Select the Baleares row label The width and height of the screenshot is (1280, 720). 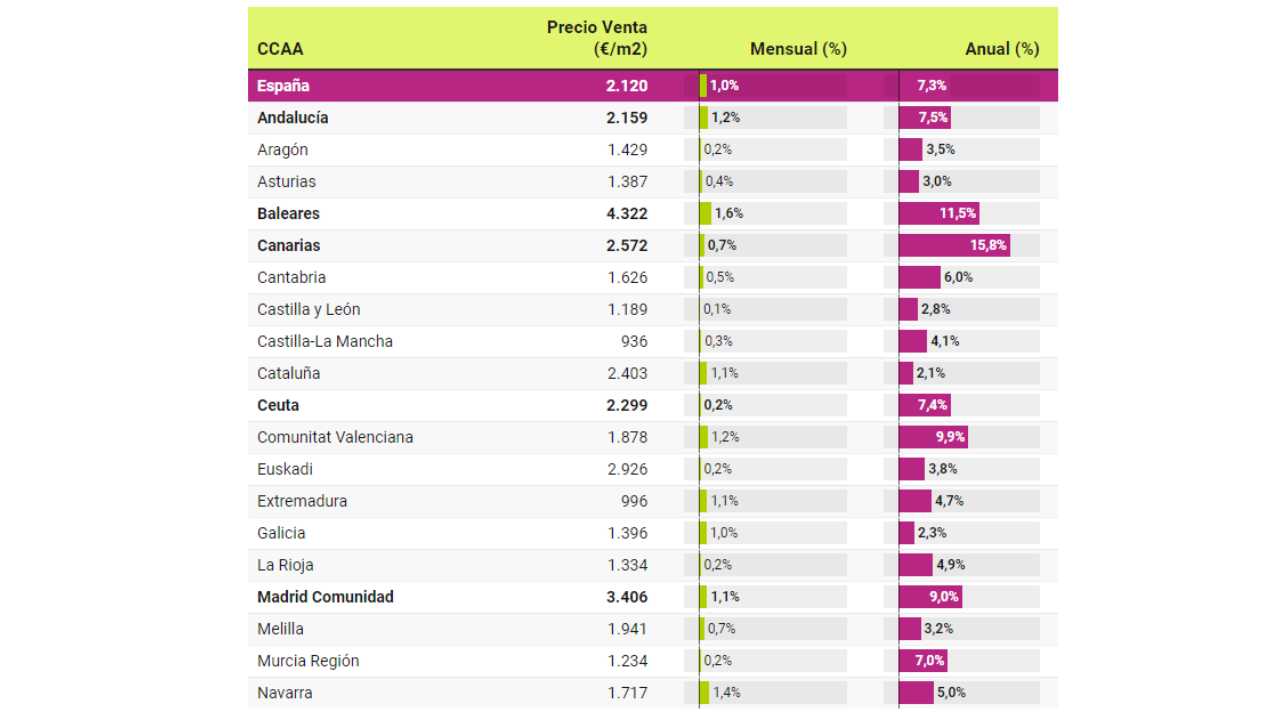coord(288,214)
